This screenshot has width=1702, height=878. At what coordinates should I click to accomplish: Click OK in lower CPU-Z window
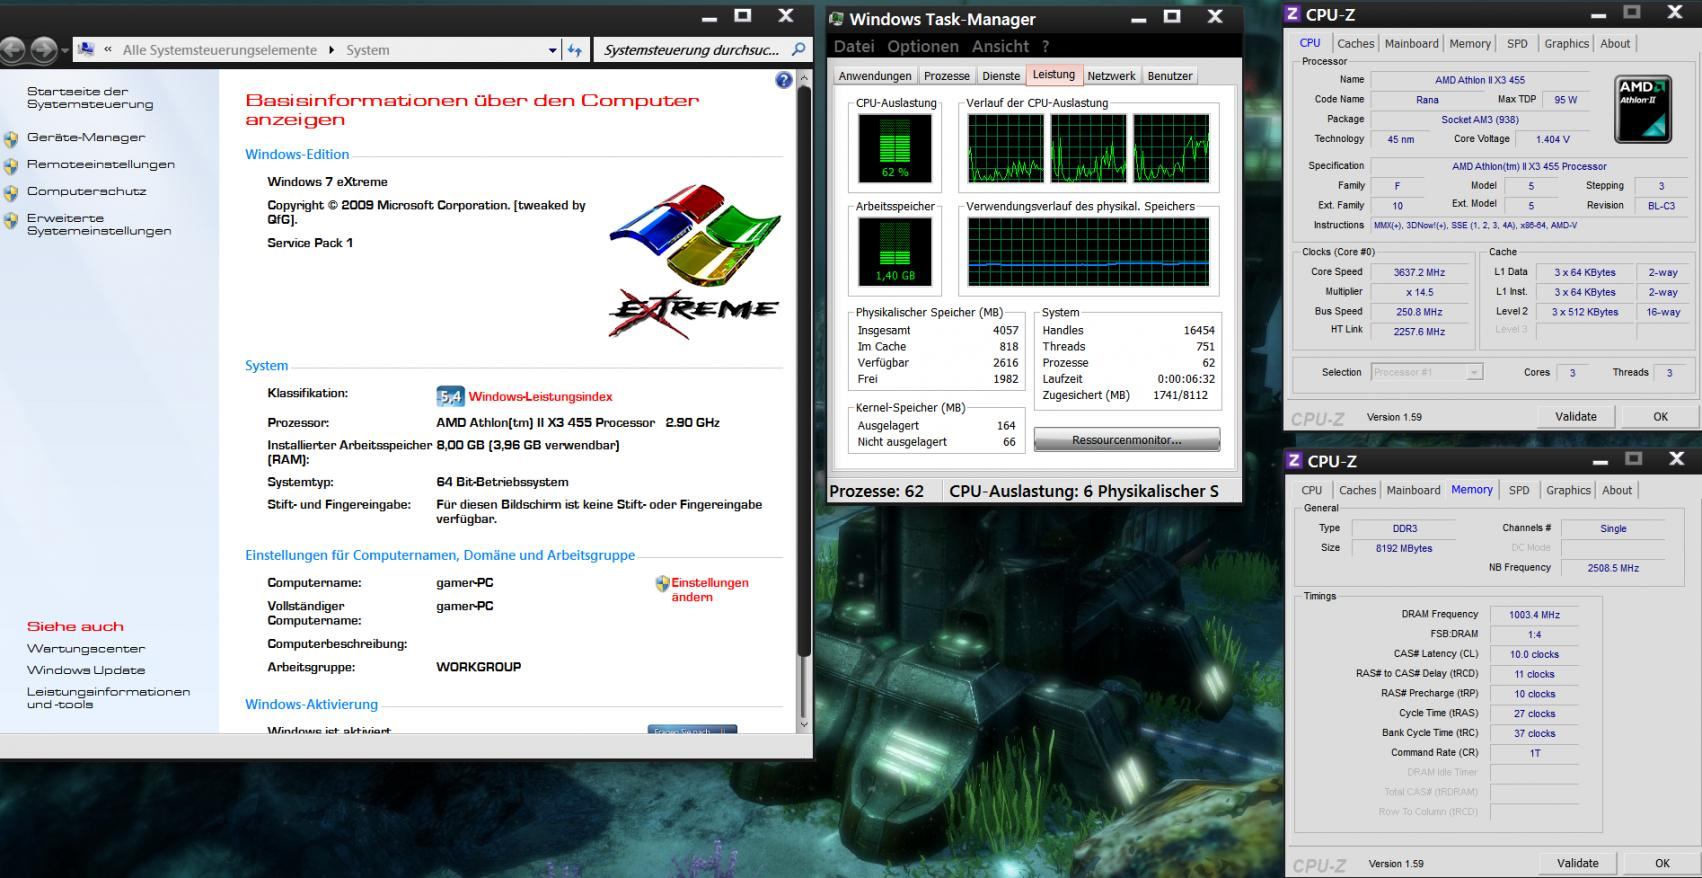1662,863
